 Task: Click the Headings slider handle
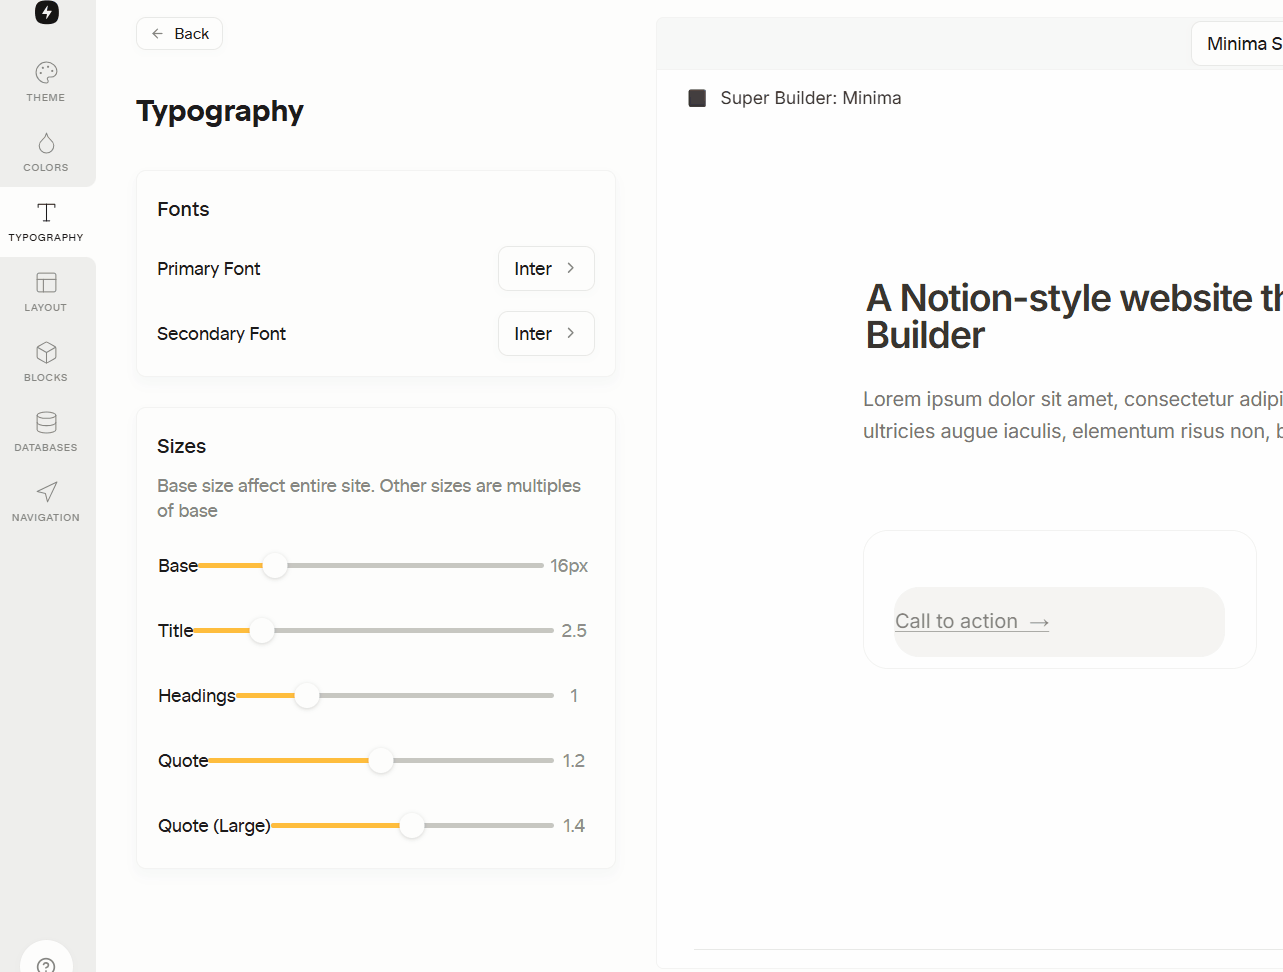307,696
